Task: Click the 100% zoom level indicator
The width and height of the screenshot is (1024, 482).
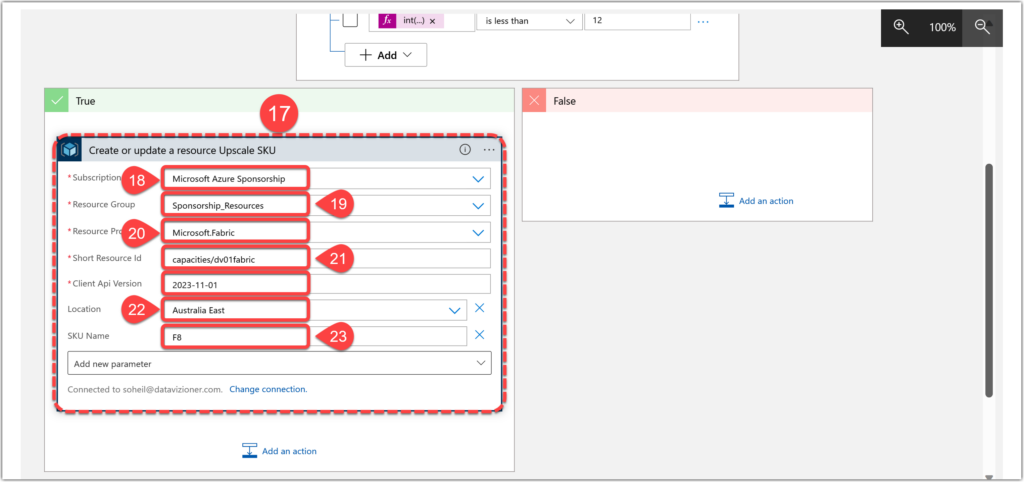Action: (942, 27)
